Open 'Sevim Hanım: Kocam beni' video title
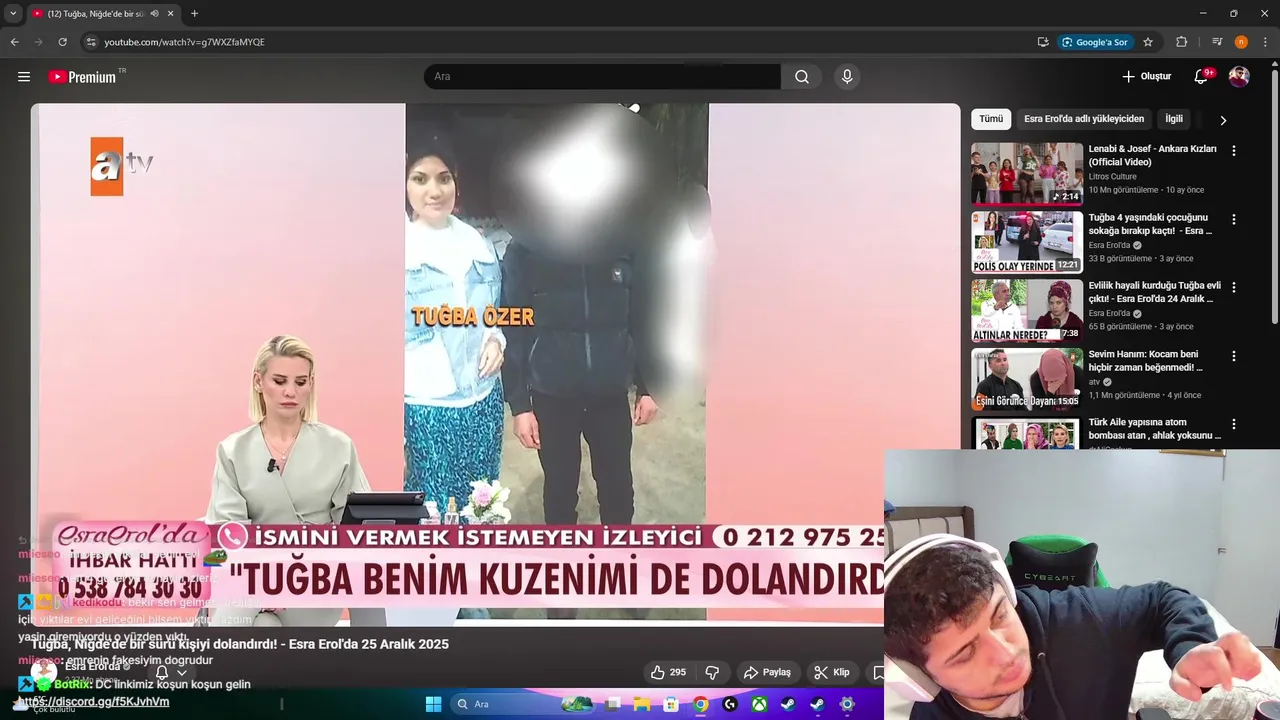This screenshot has height=720, width=1280. [1146, 360]
